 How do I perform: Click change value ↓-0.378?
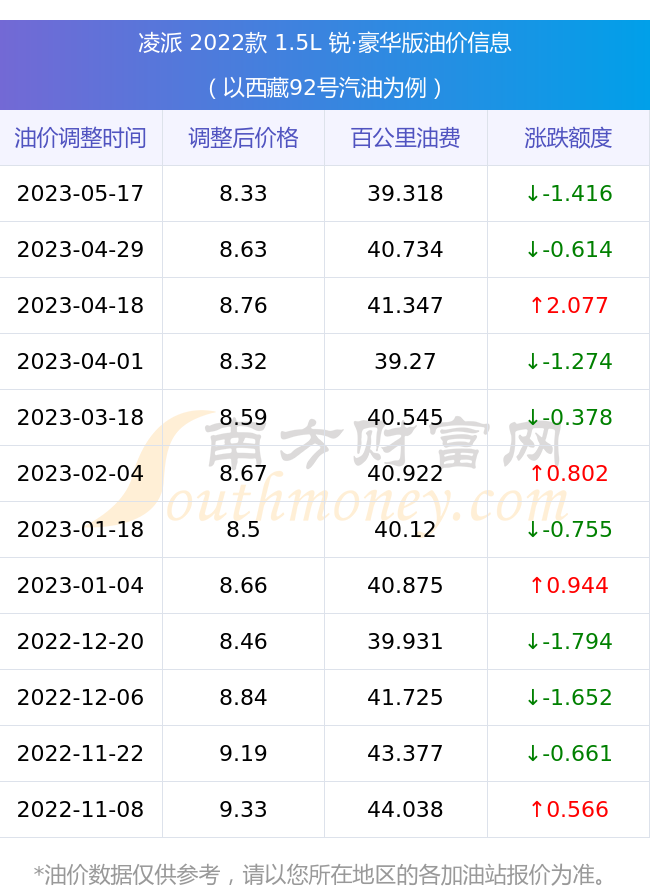[x=569, y=418]
